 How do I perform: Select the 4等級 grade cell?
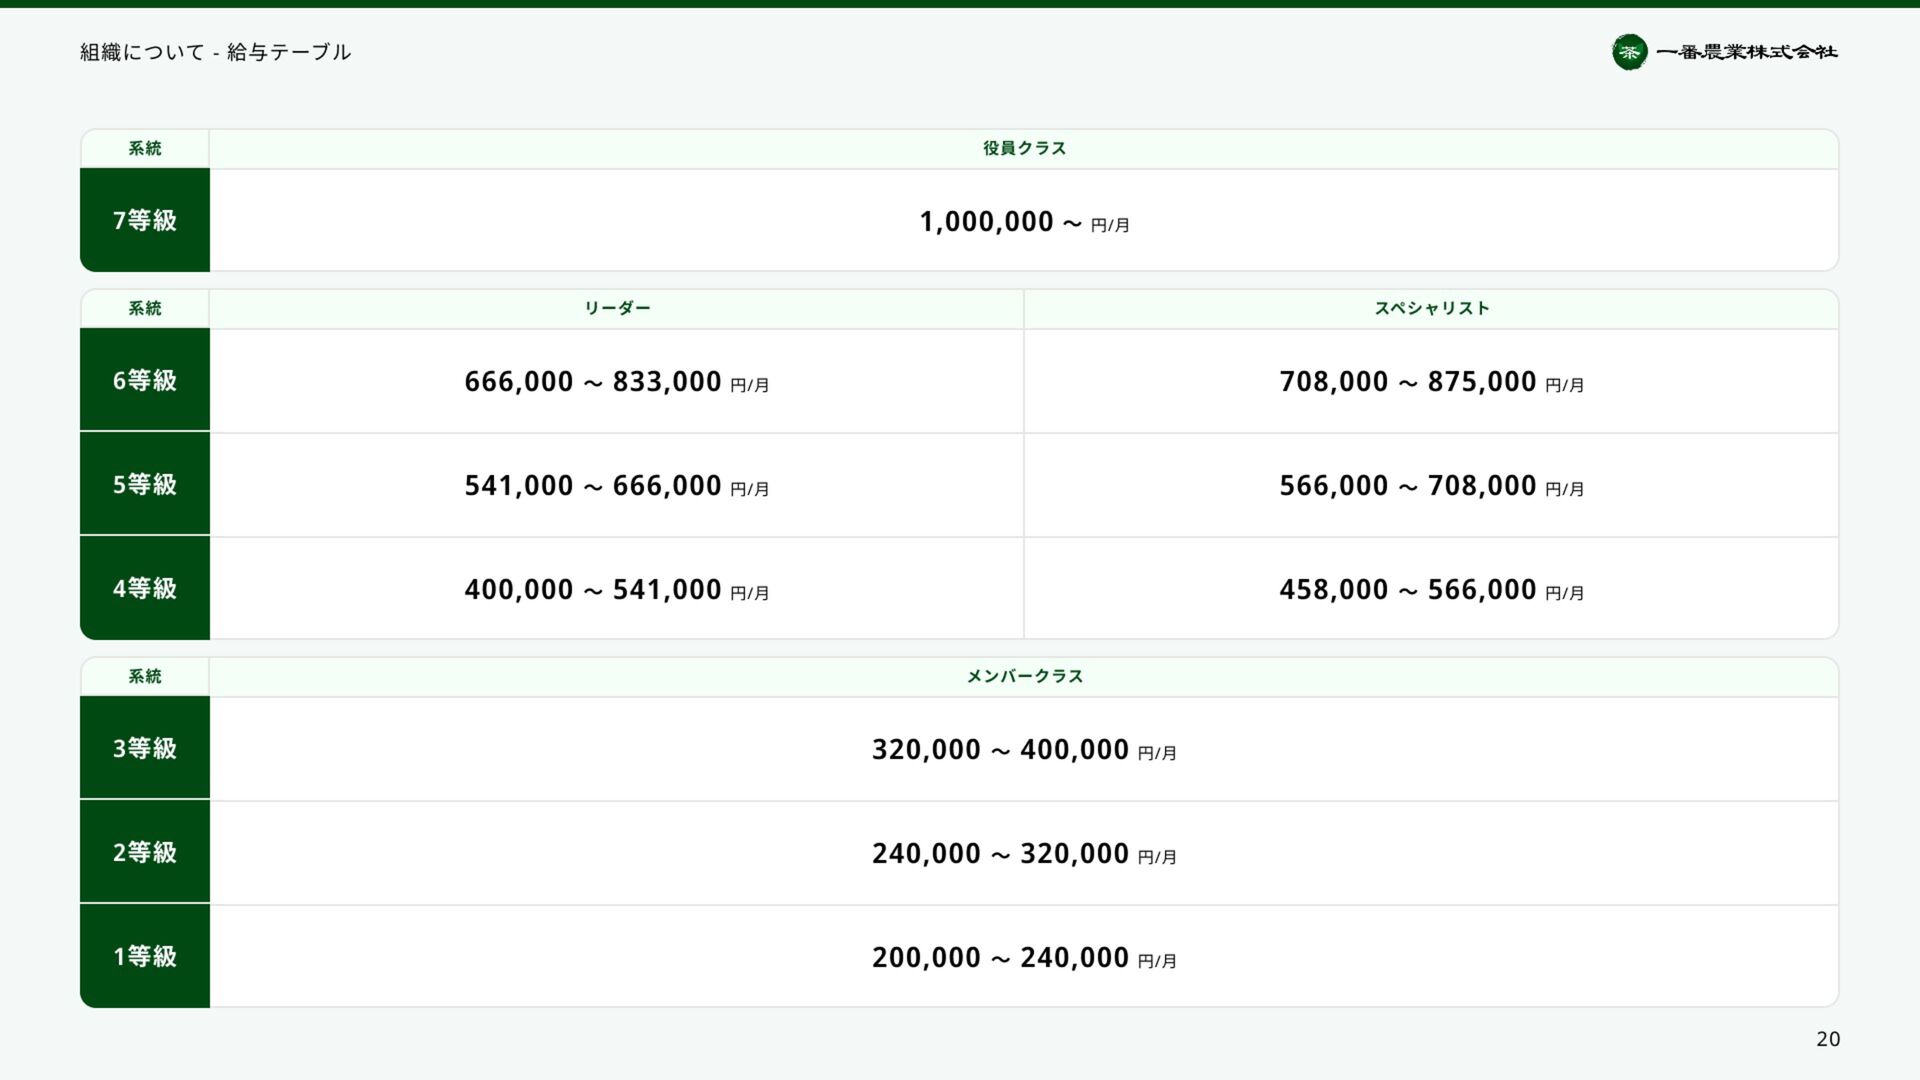click(x=145, y=588)
